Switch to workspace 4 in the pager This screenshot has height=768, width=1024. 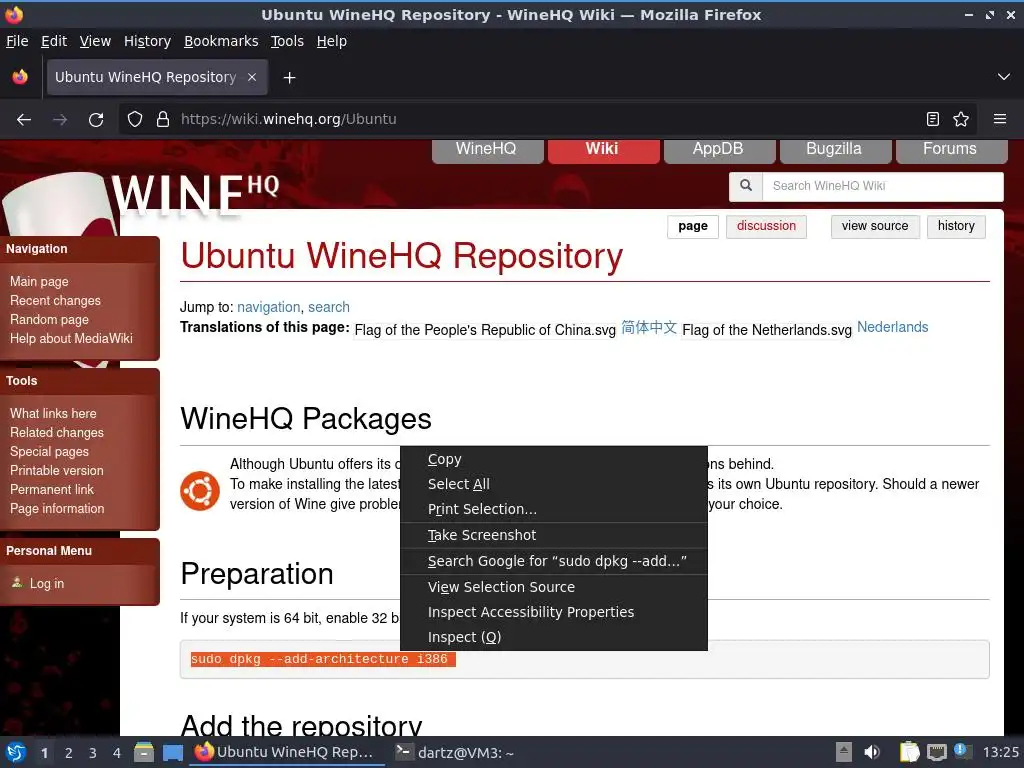point(117,753)
